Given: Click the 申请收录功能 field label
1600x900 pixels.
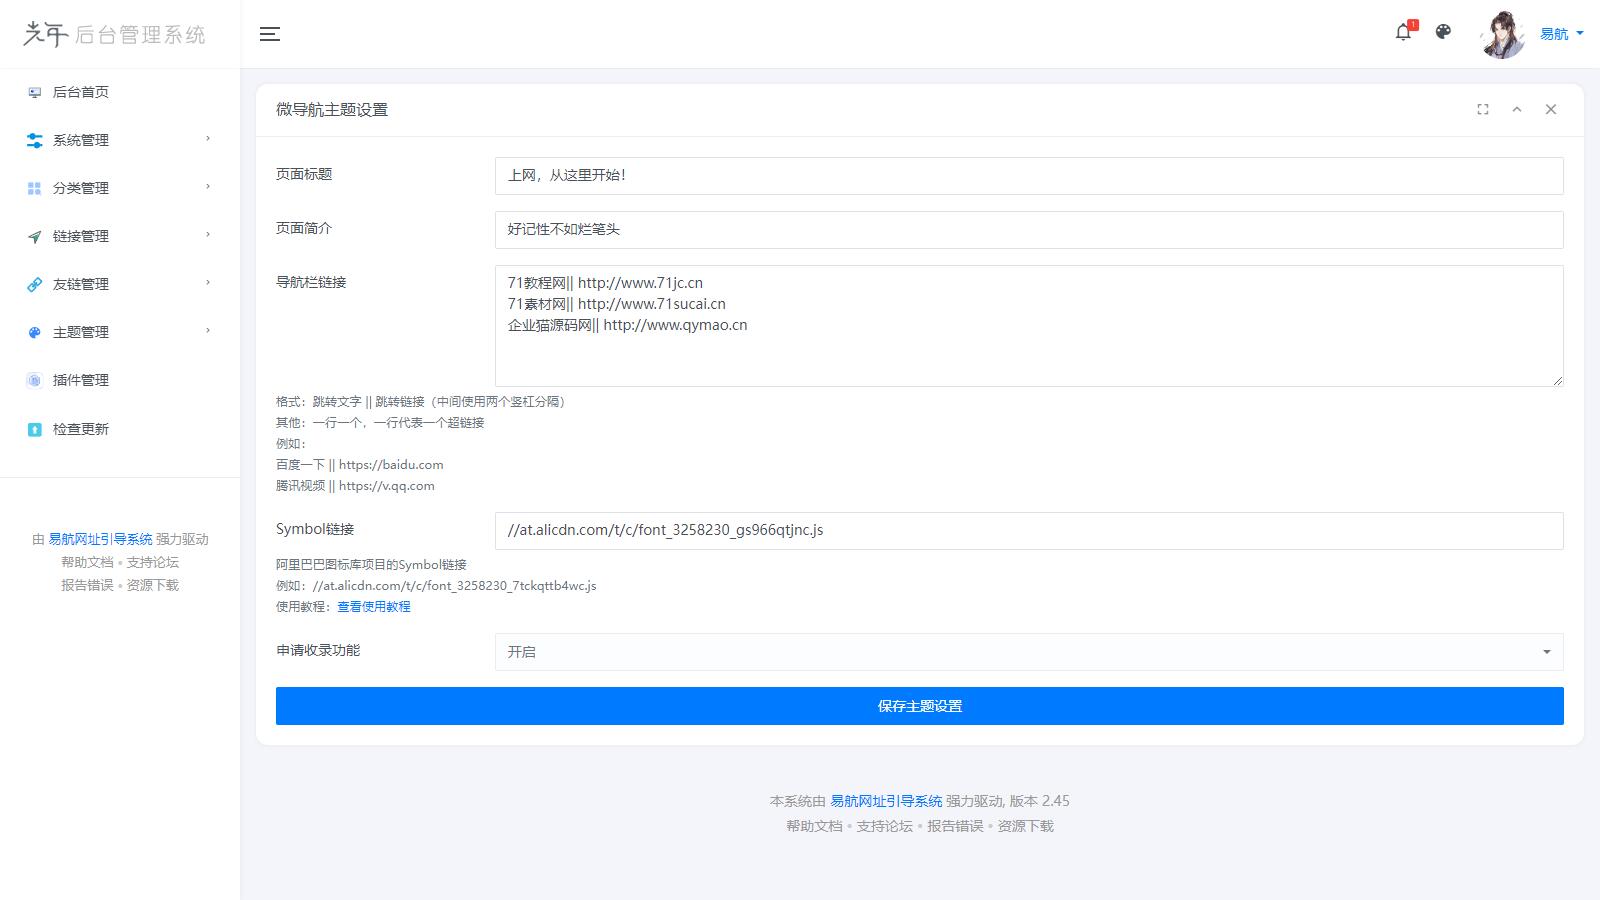Looking at the screenshot, I should pyautogui.click(x=318, y=650).
